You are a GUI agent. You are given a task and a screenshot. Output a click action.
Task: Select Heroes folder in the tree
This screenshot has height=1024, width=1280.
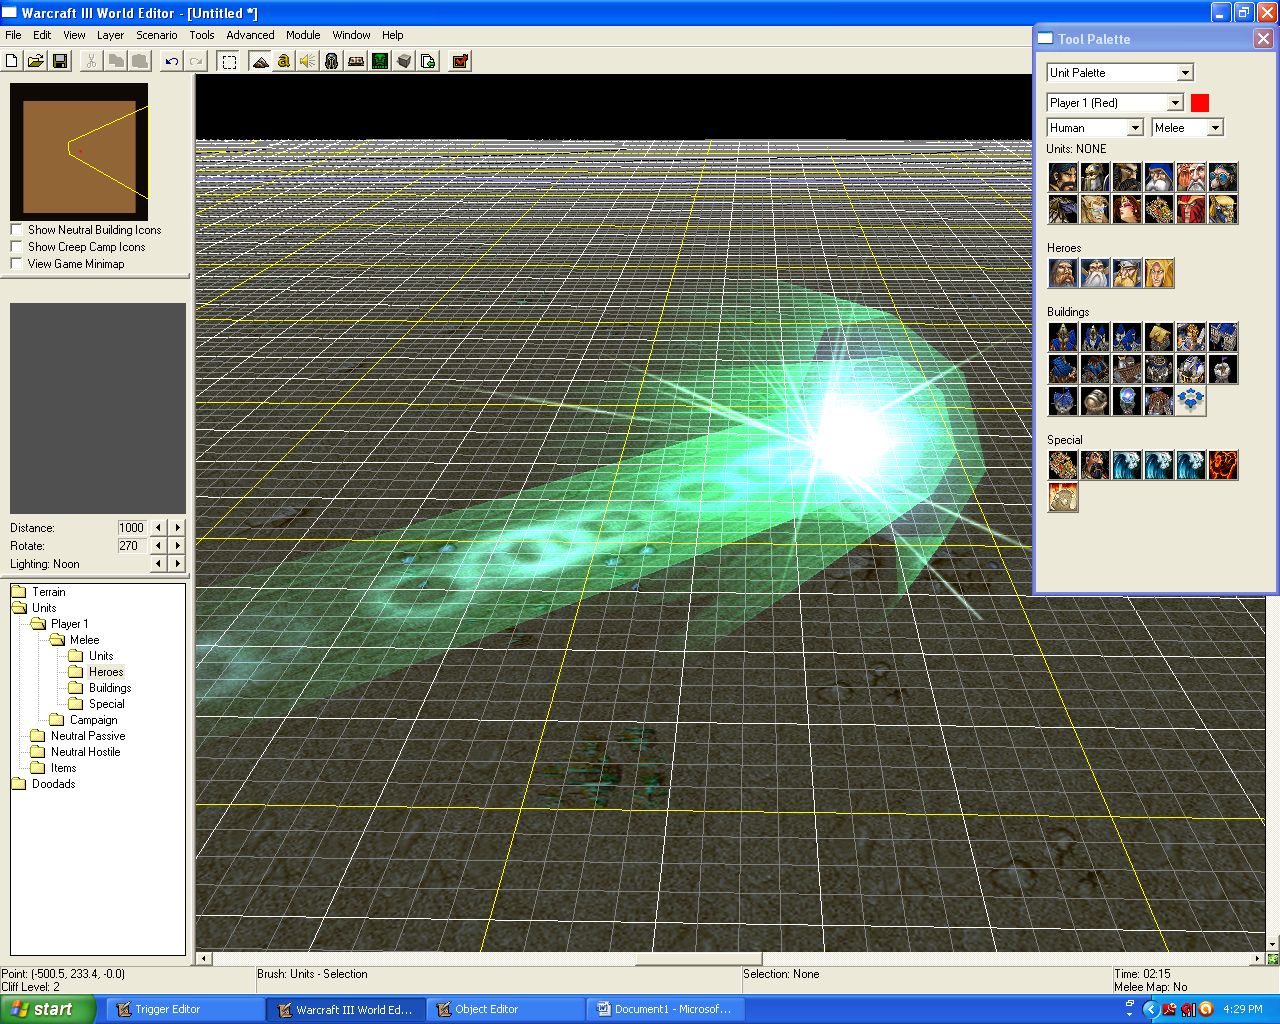(x=106, y=672)
